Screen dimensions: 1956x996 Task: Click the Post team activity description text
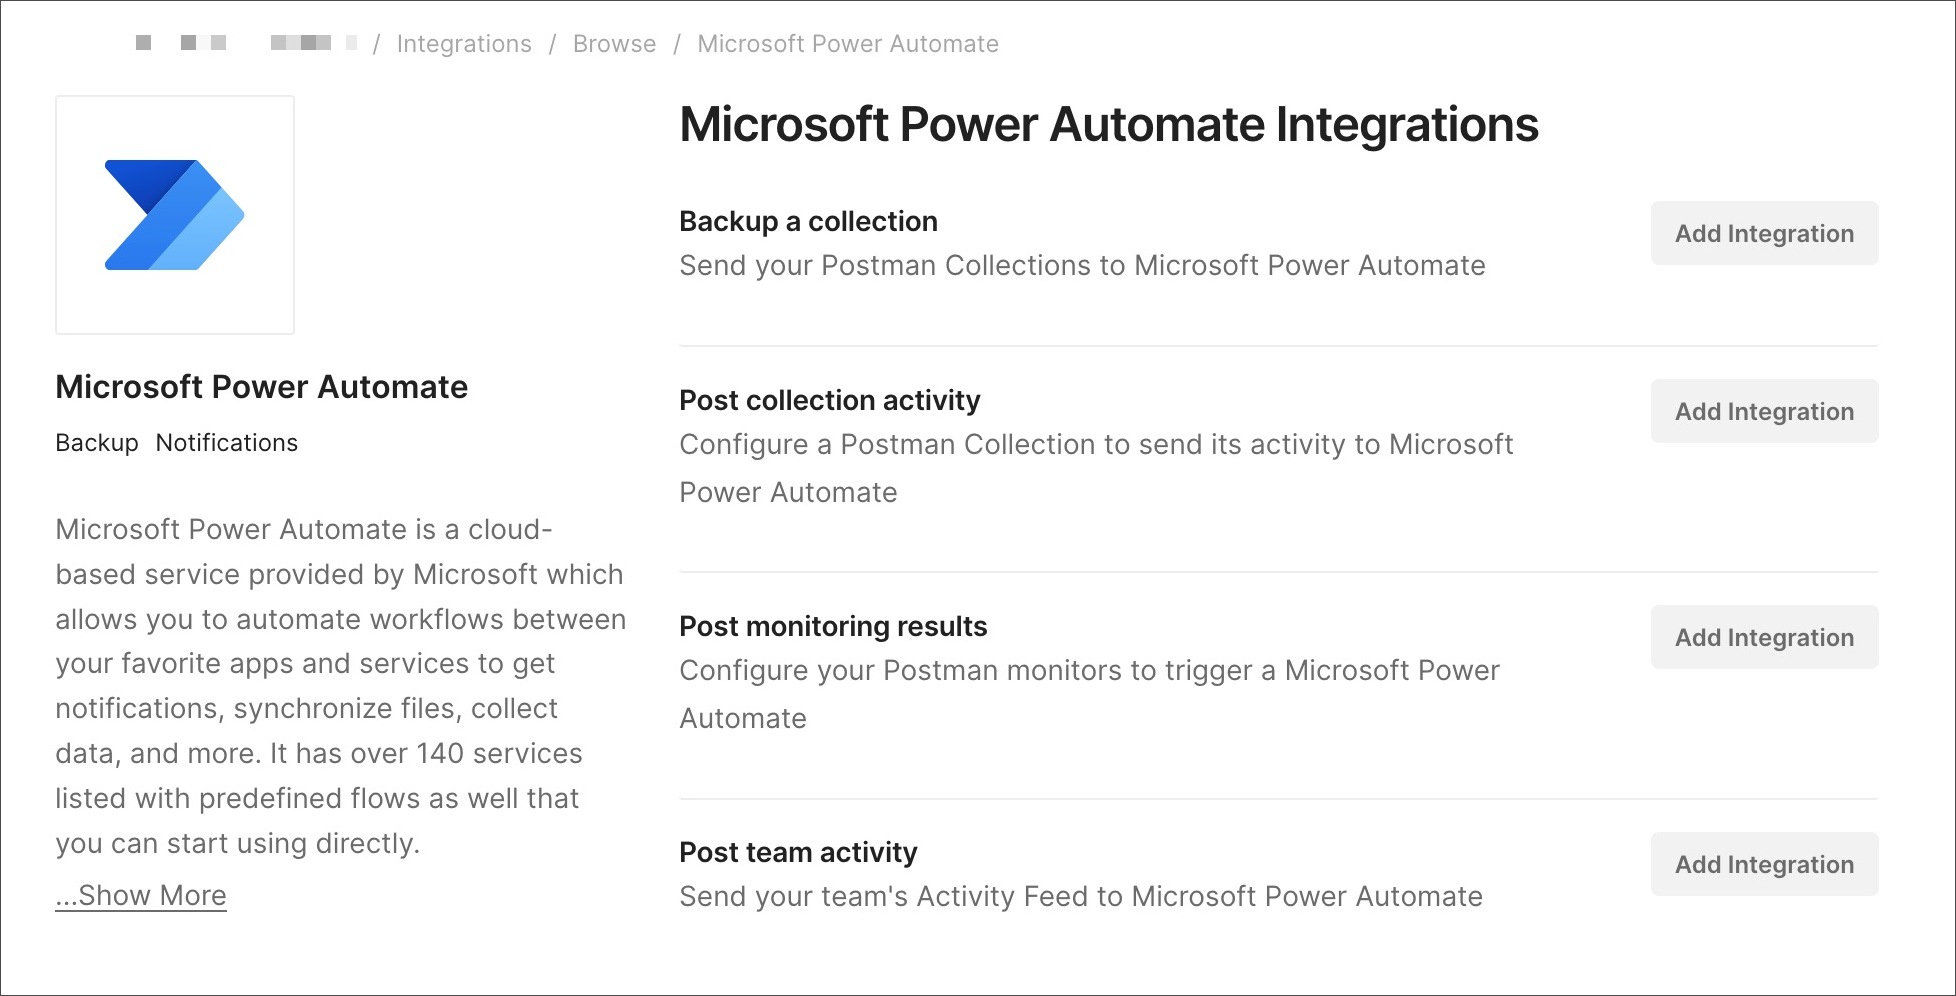[1081, 897]
